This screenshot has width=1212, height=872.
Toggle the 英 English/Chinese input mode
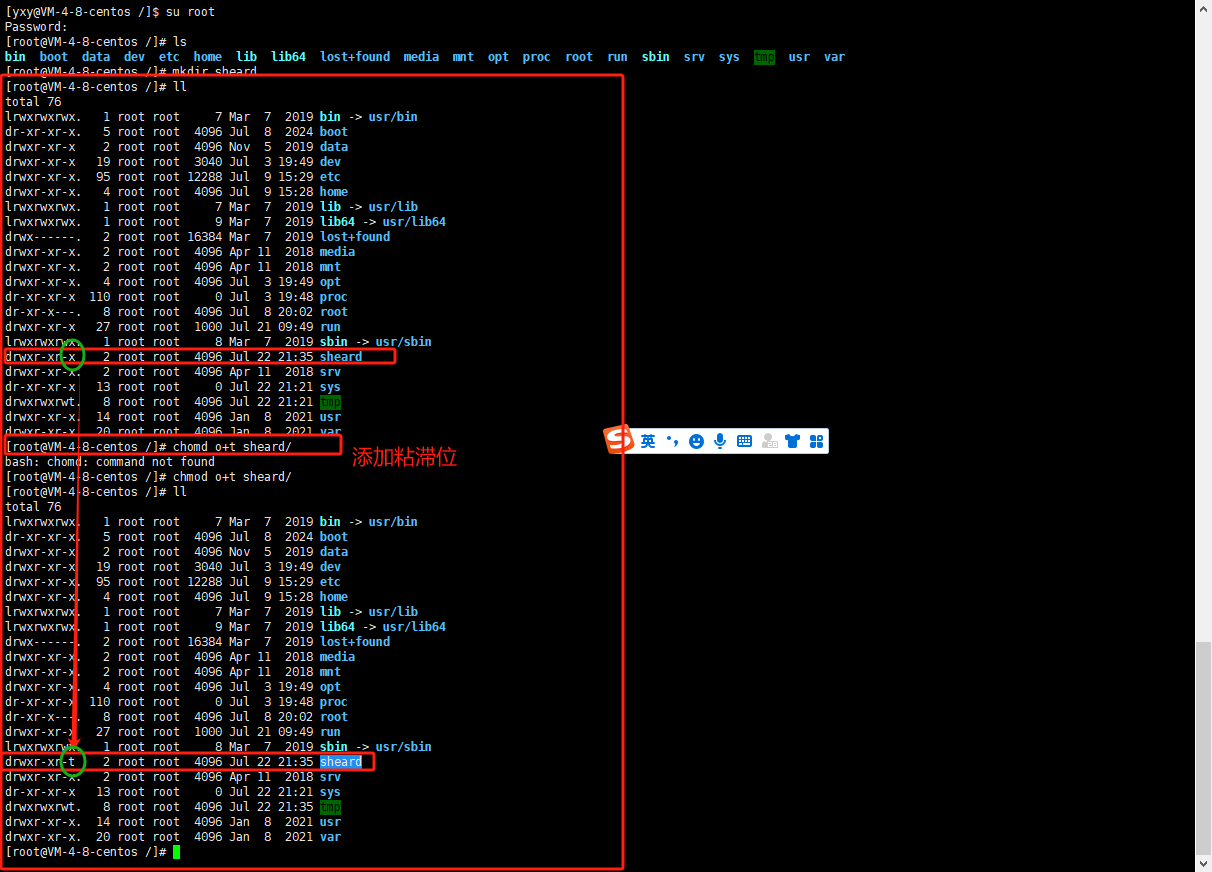pyautogui.click(x=648, y=441)
